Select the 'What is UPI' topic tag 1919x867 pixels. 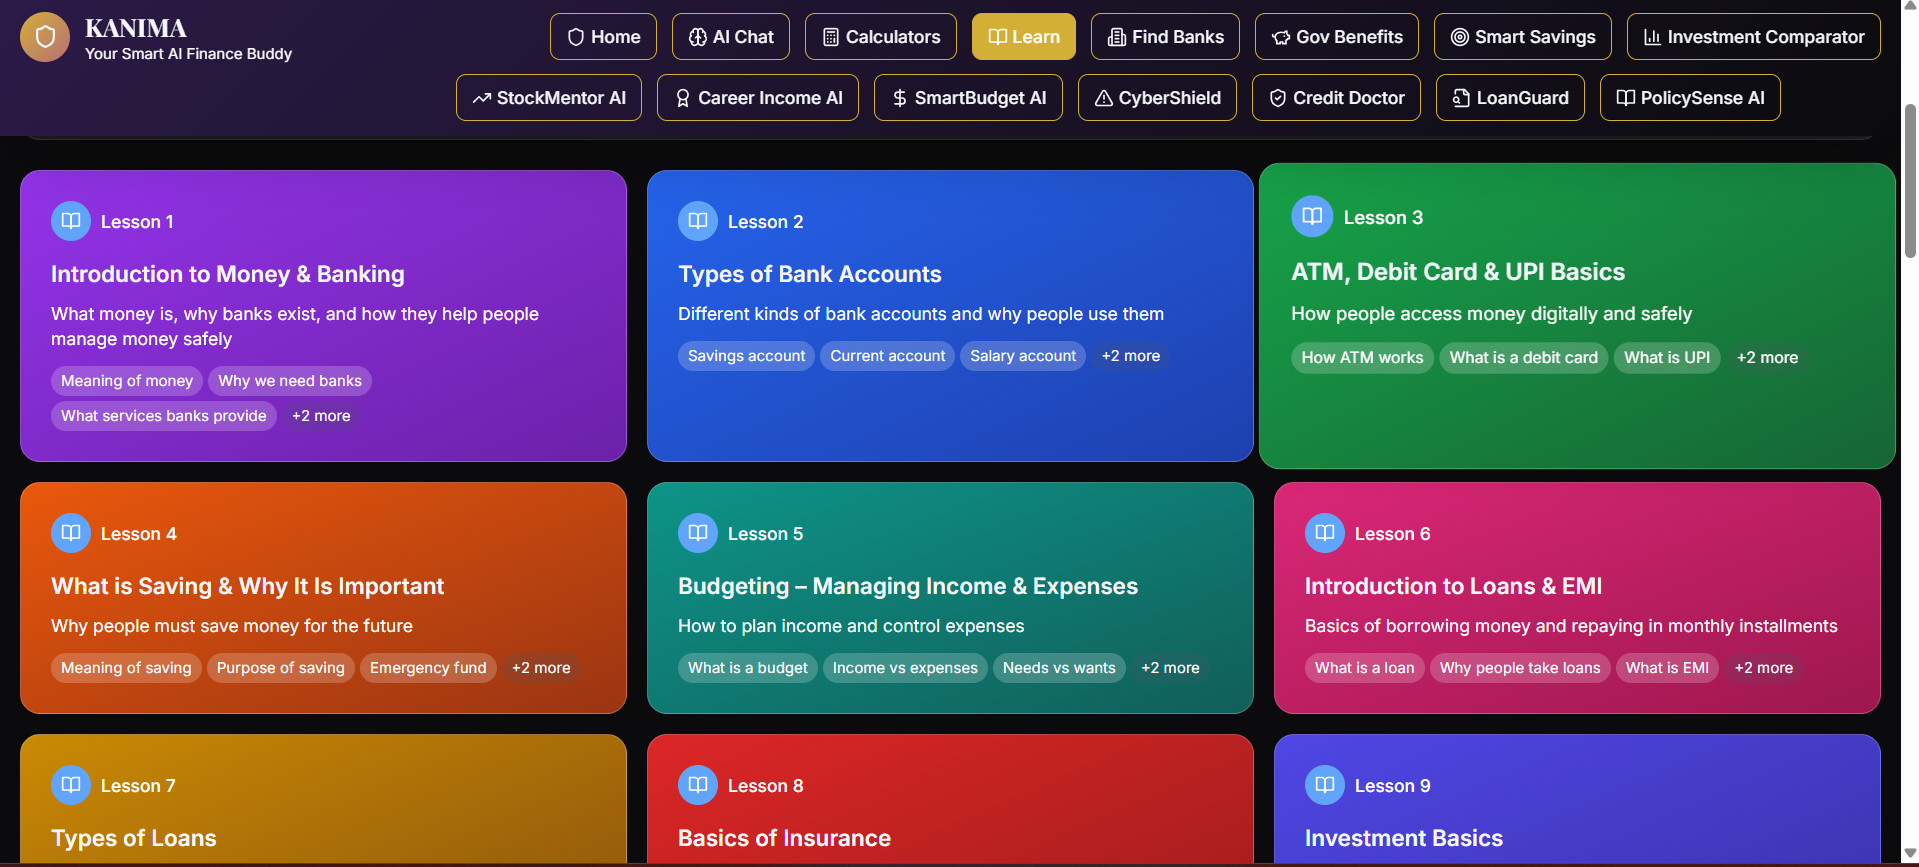point(1667,358)
